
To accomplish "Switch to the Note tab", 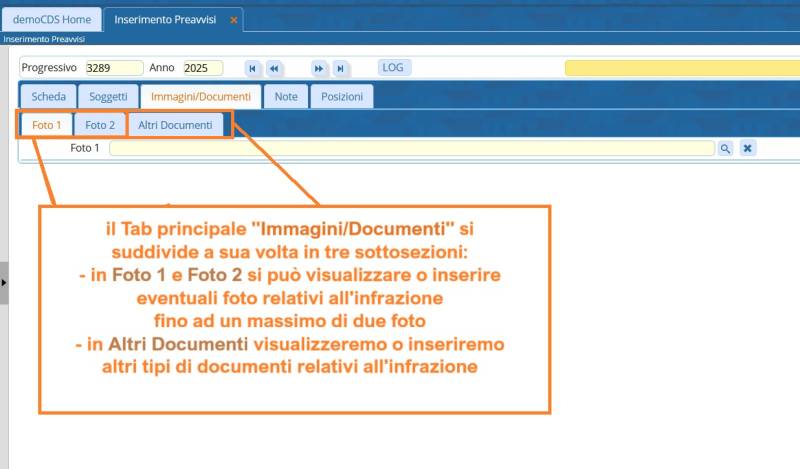I will 286,97.
